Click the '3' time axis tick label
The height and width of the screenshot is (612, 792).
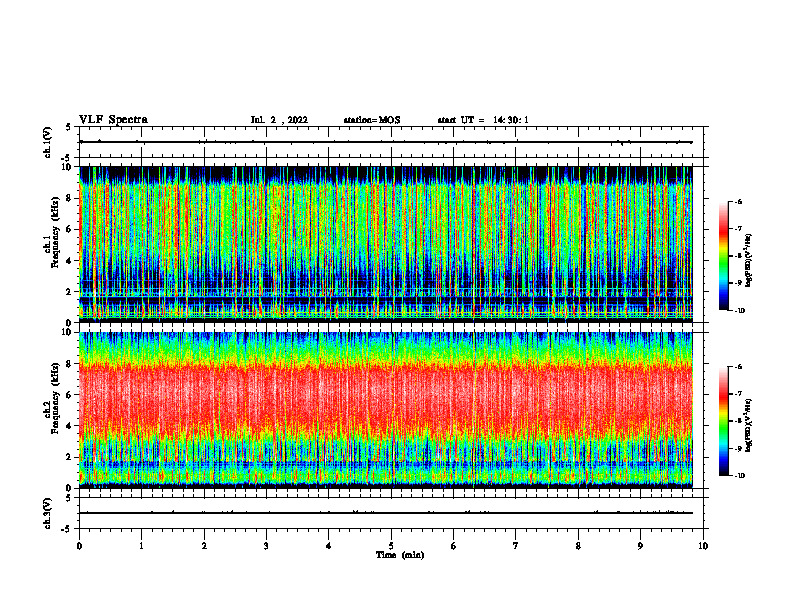[x=266, y=546]
